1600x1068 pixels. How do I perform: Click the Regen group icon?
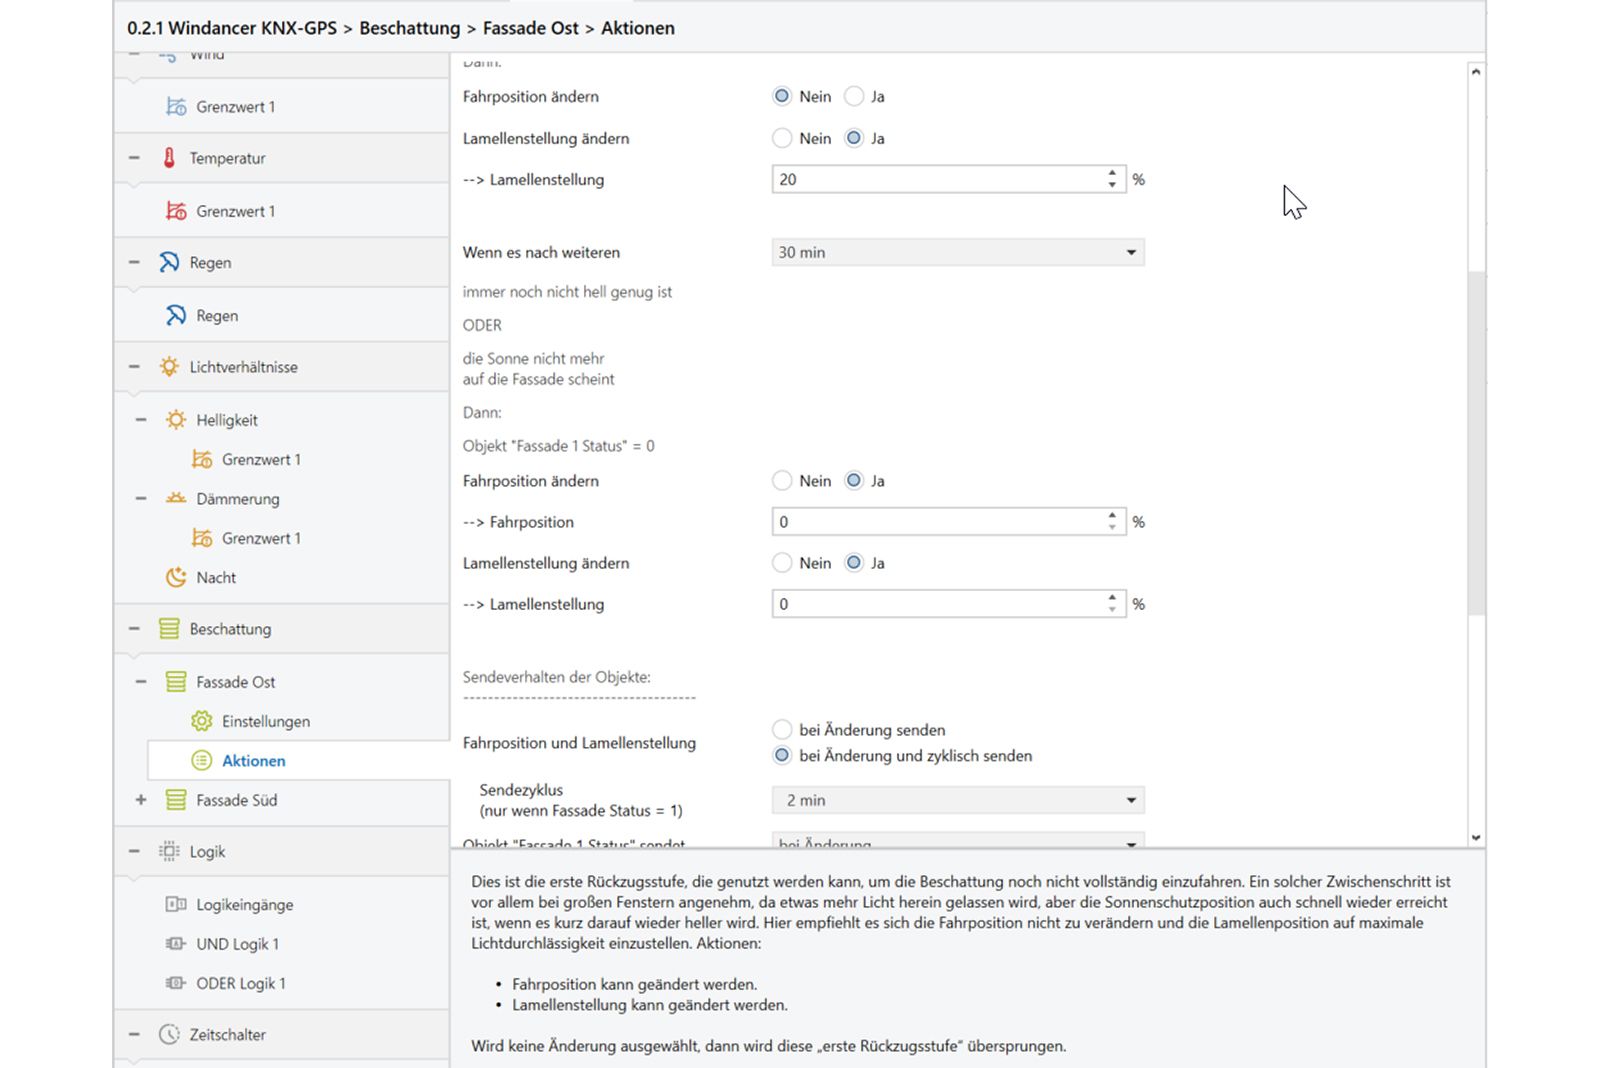tap(169, 262)
